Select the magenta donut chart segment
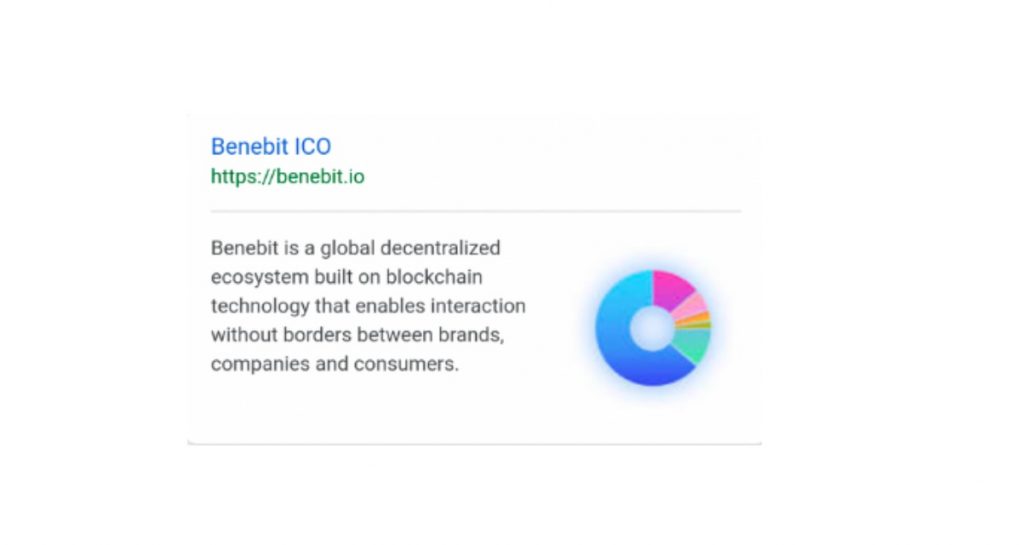This screenshot has height=545, width=1024. click(671, 288)
